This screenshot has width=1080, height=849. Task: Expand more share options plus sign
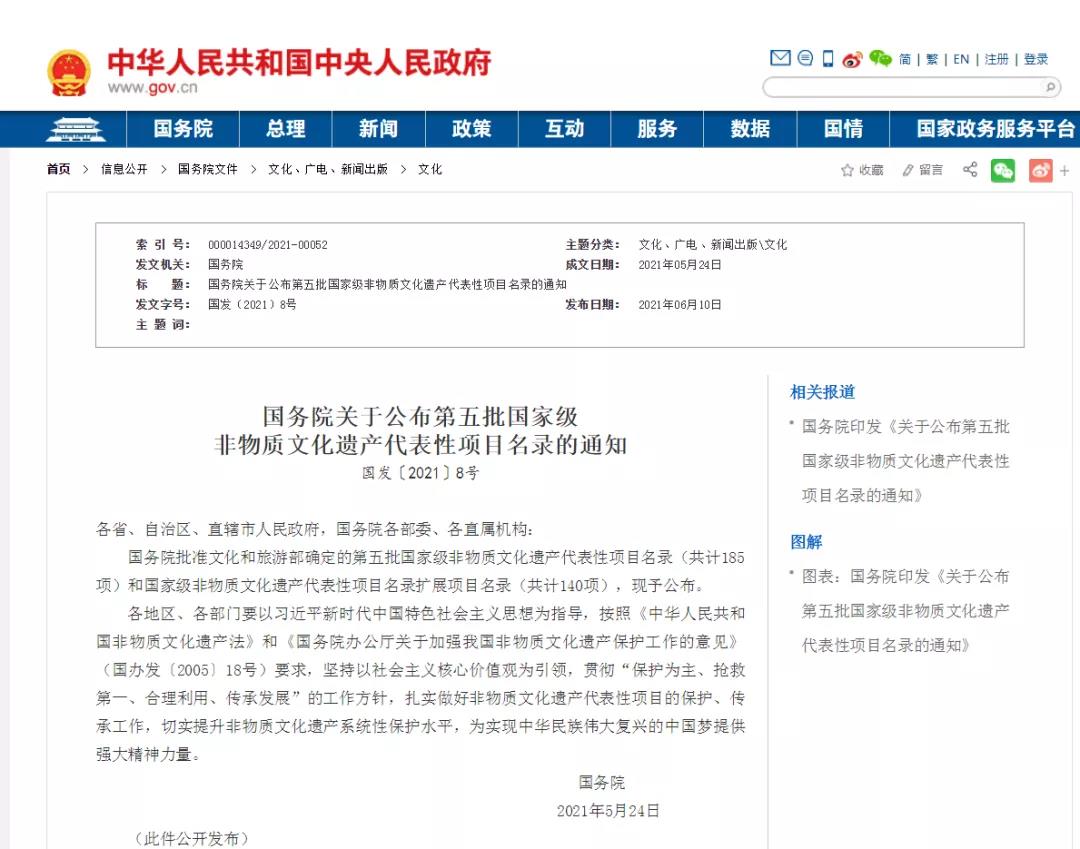1064,171
